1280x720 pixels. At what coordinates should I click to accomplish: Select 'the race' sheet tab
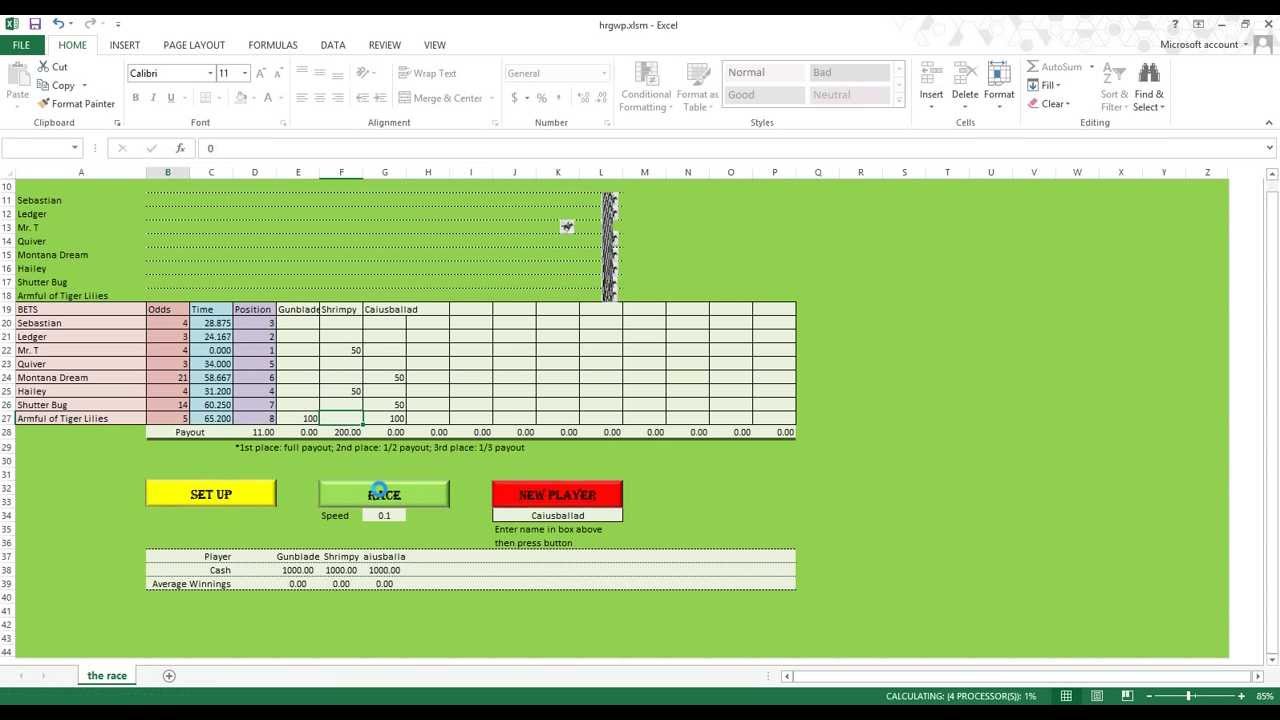click(107, 676)
